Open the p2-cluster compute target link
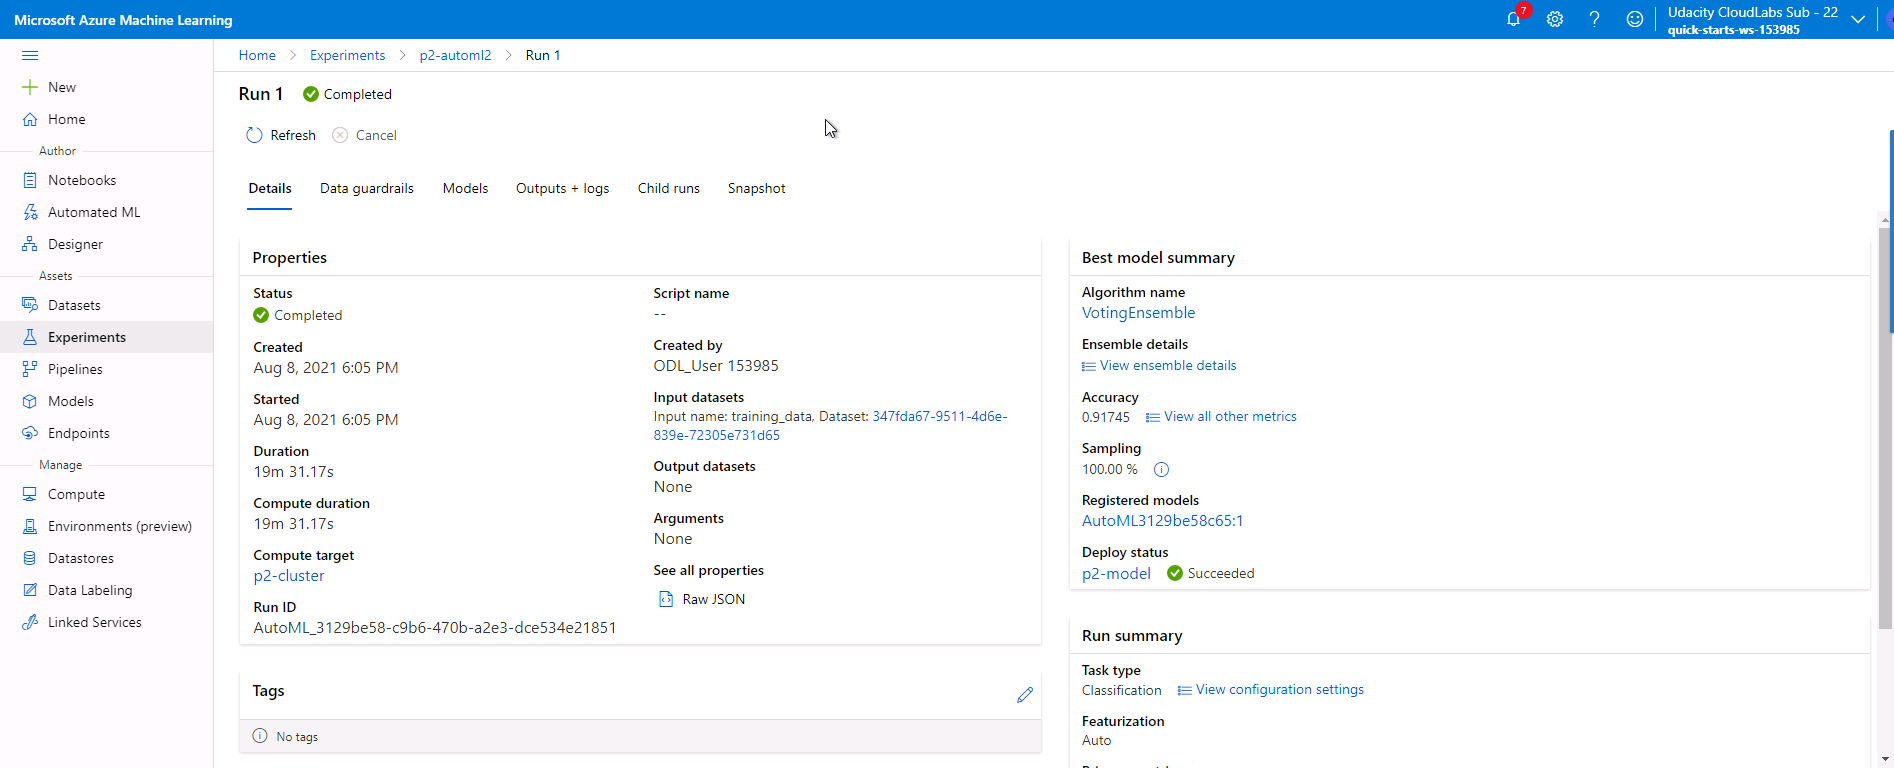Viewport: 1894px width, 768px height. [x=289, y=576]
